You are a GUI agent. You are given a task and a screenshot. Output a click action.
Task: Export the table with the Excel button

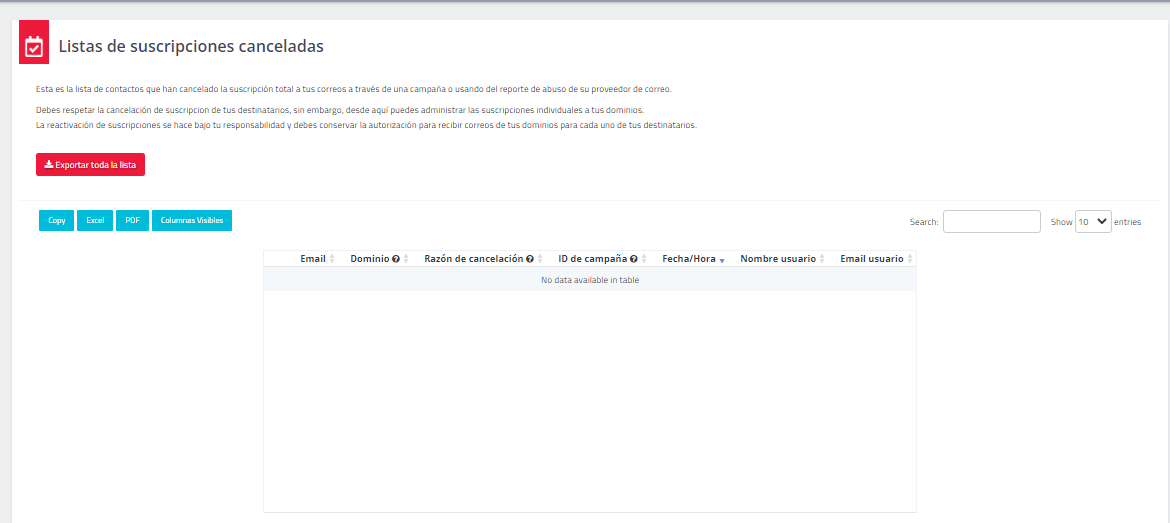(x=95, y=220)
